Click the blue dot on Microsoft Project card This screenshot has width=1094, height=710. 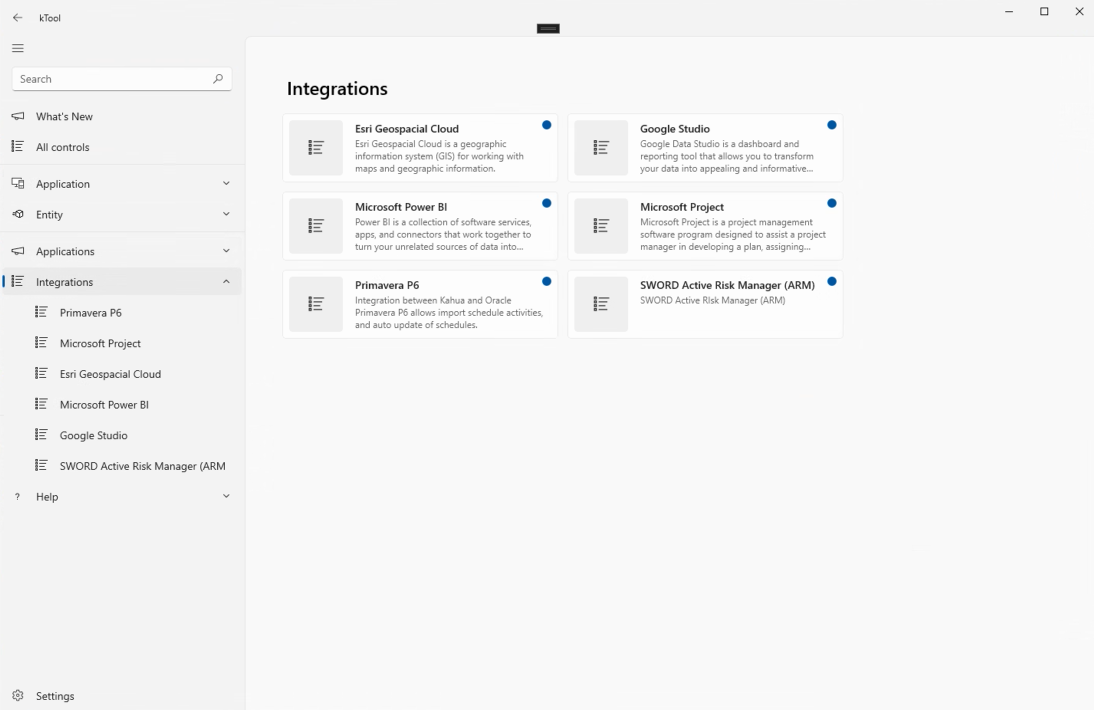pyautogui.click(x=832, y=203)
